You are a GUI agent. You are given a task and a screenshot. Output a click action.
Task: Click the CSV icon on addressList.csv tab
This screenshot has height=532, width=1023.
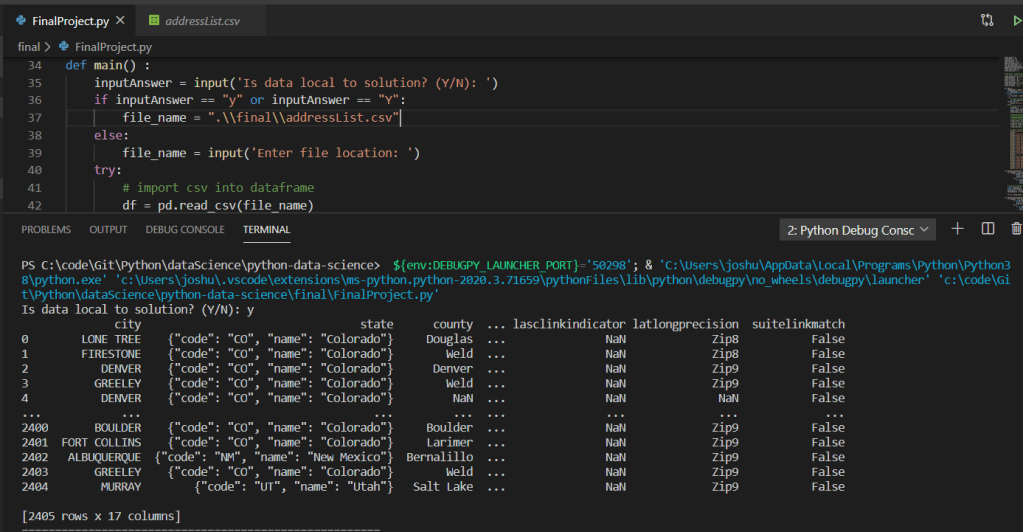pos(153,20)
